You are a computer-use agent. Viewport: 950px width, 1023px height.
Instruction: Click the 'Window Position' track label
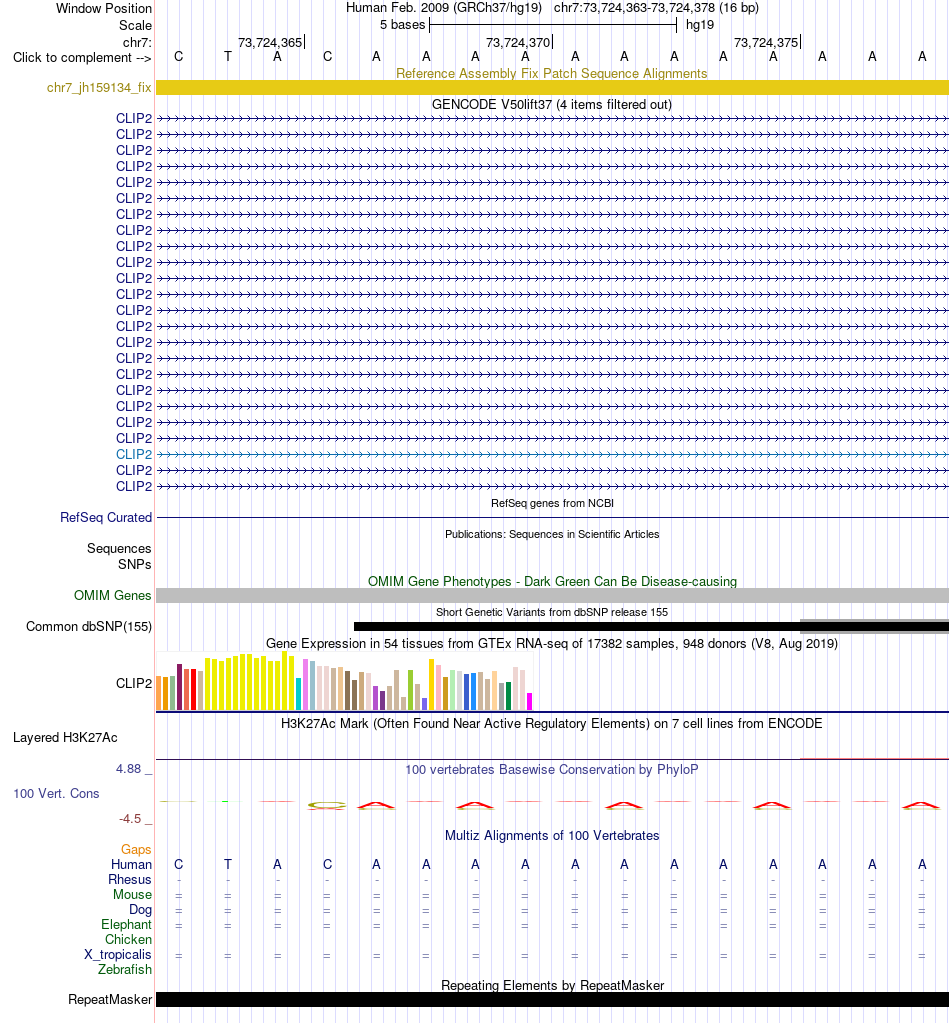104,8
